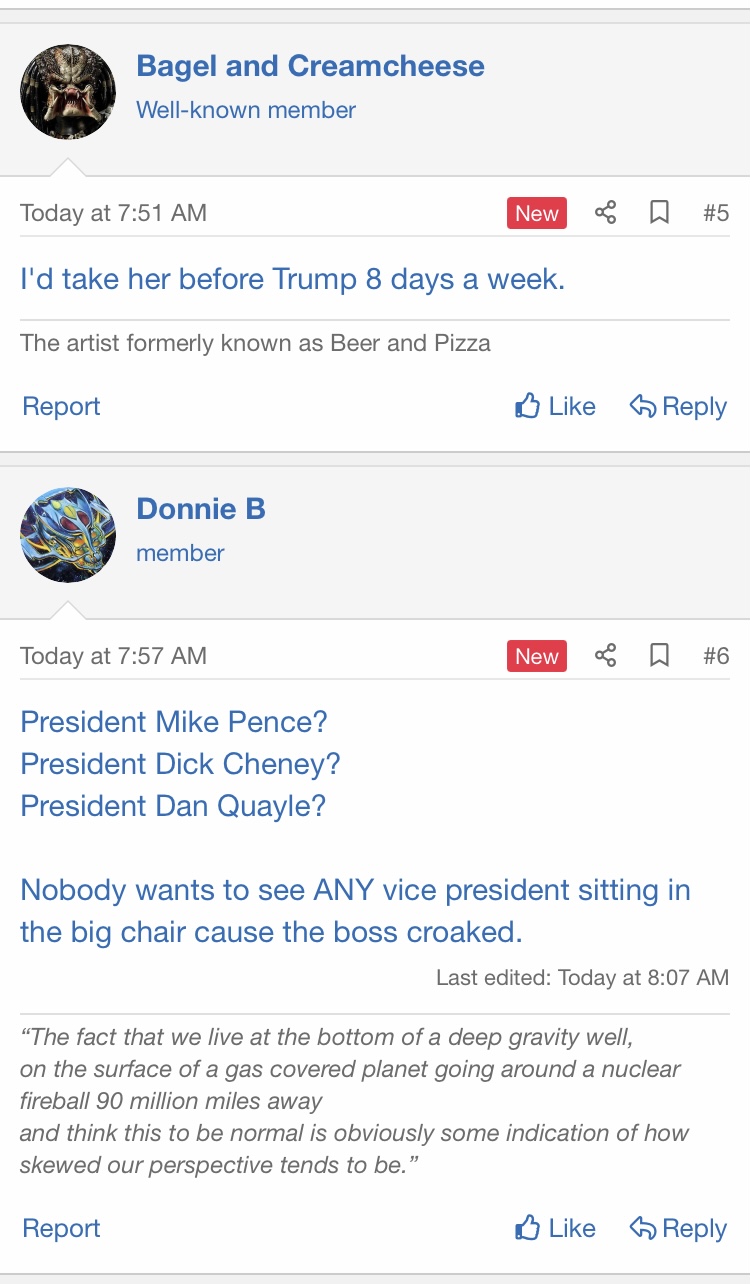Click share icon on post #6
Viewport: 750px width, 1284px height.
point(605,656)
